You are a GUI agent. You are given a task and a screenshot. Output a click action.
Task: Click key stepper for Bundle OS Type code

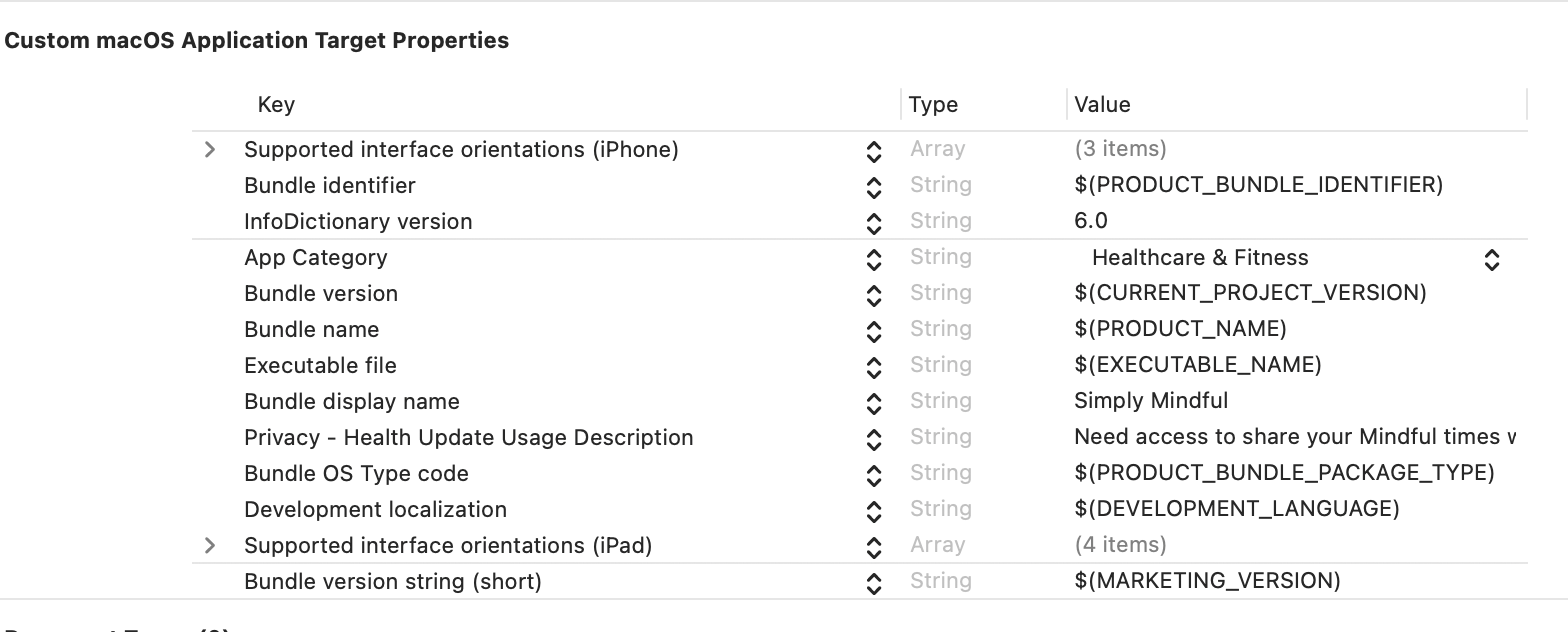pyautogui.click(x=874, y=475)
